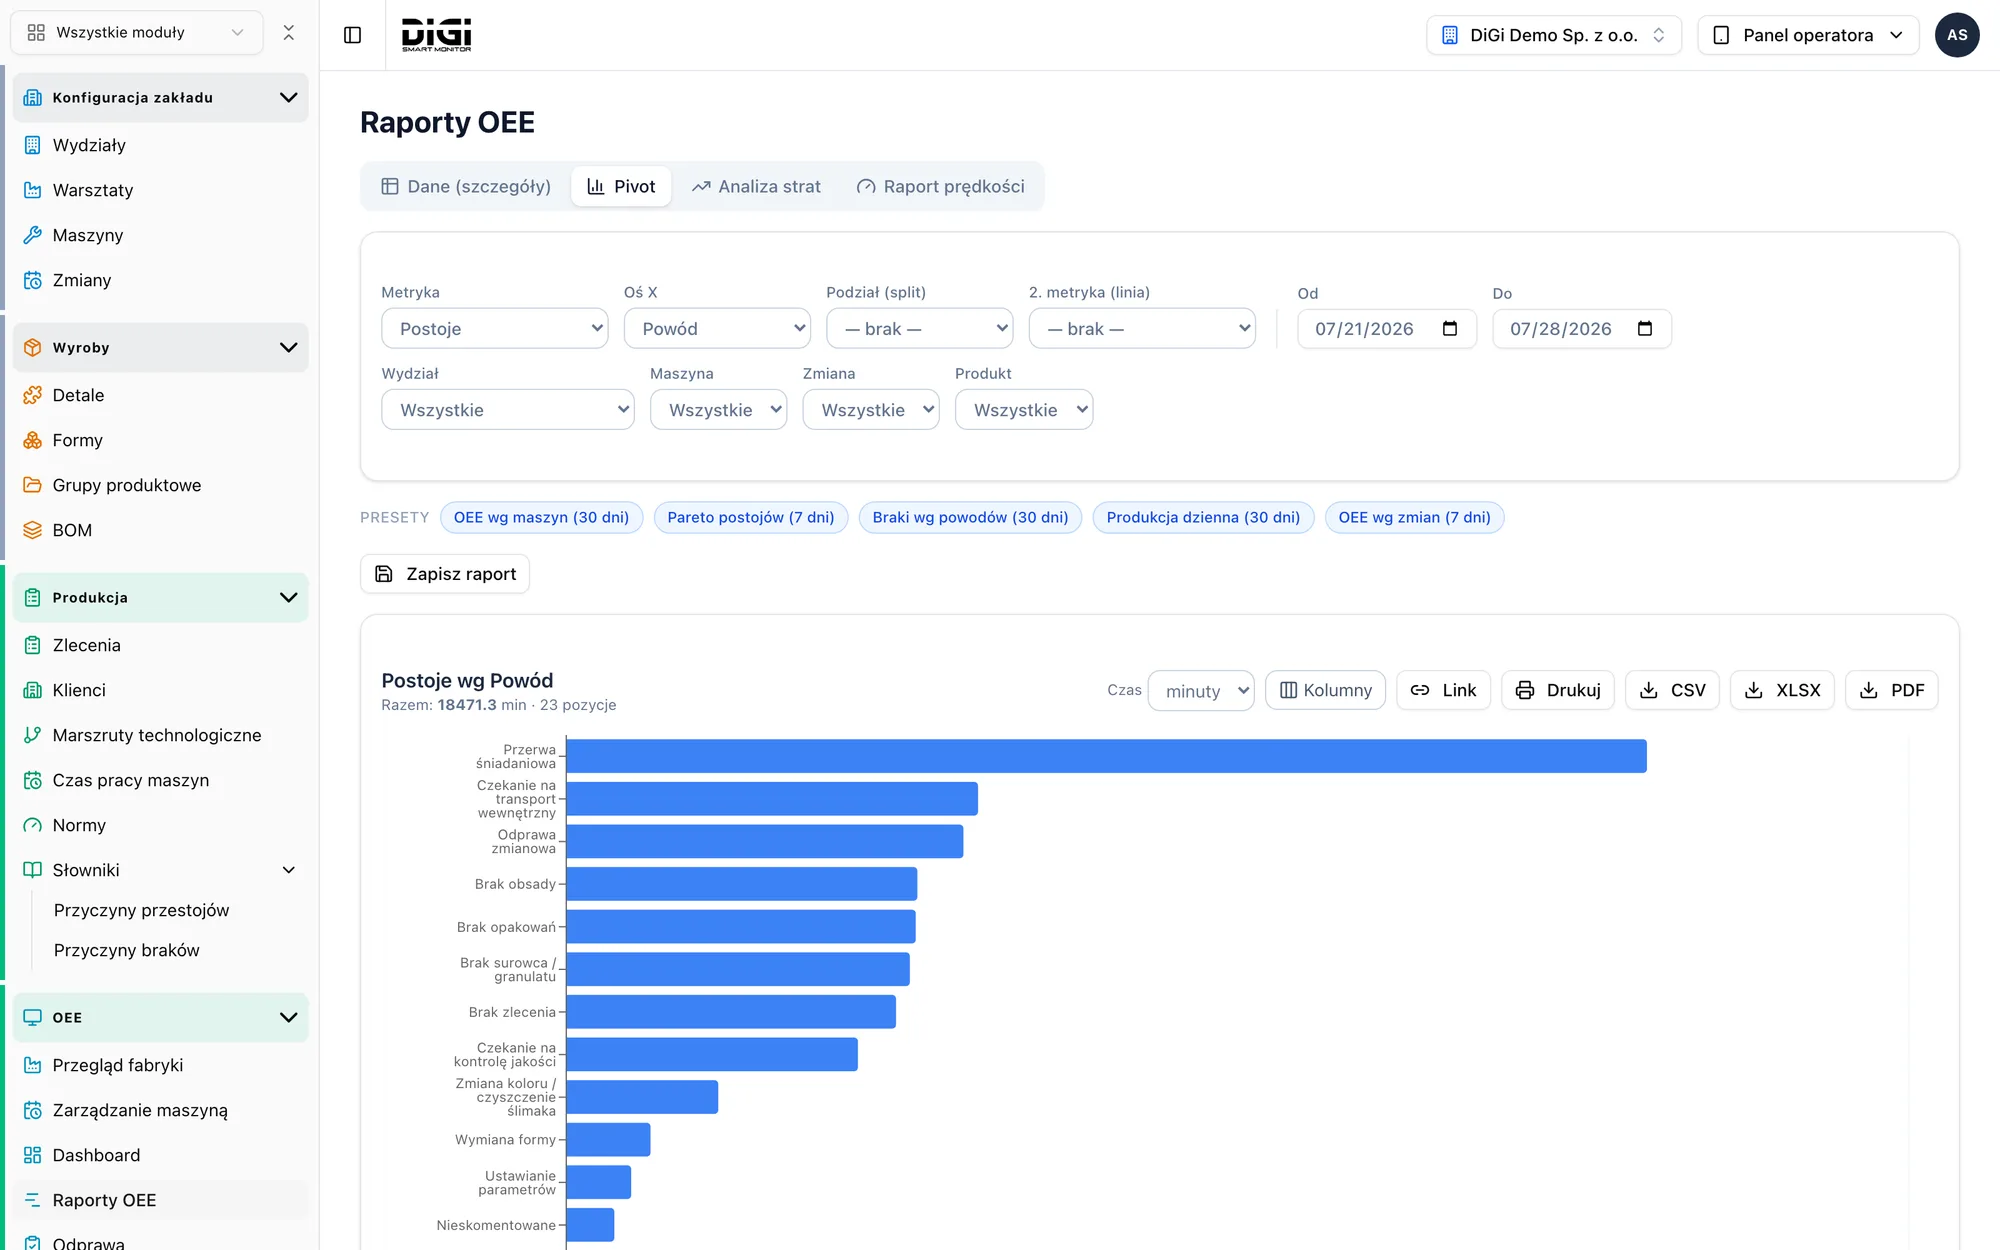Click the Maszyny wrench icon

click(x=33, y=235)
